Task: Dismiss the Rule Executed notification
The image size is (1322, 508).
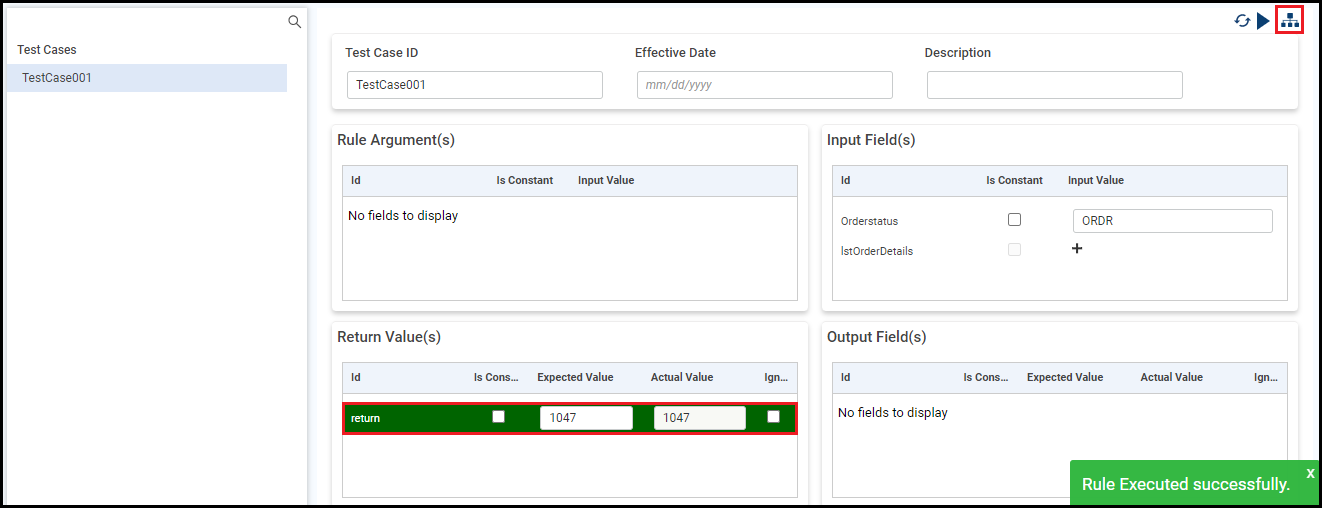Action: click(1310, 473)
